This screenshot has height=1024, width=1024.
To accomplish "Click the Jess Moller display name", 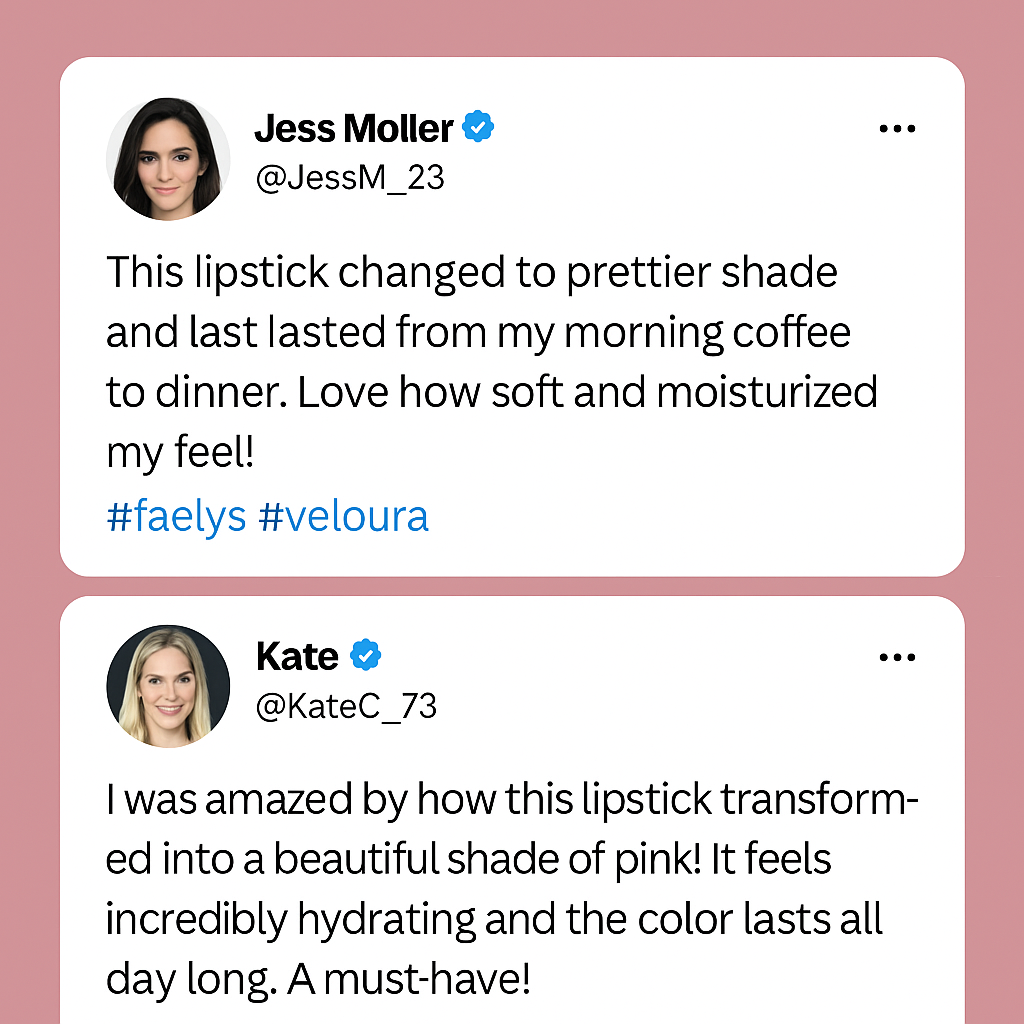I will pos(353,128).
